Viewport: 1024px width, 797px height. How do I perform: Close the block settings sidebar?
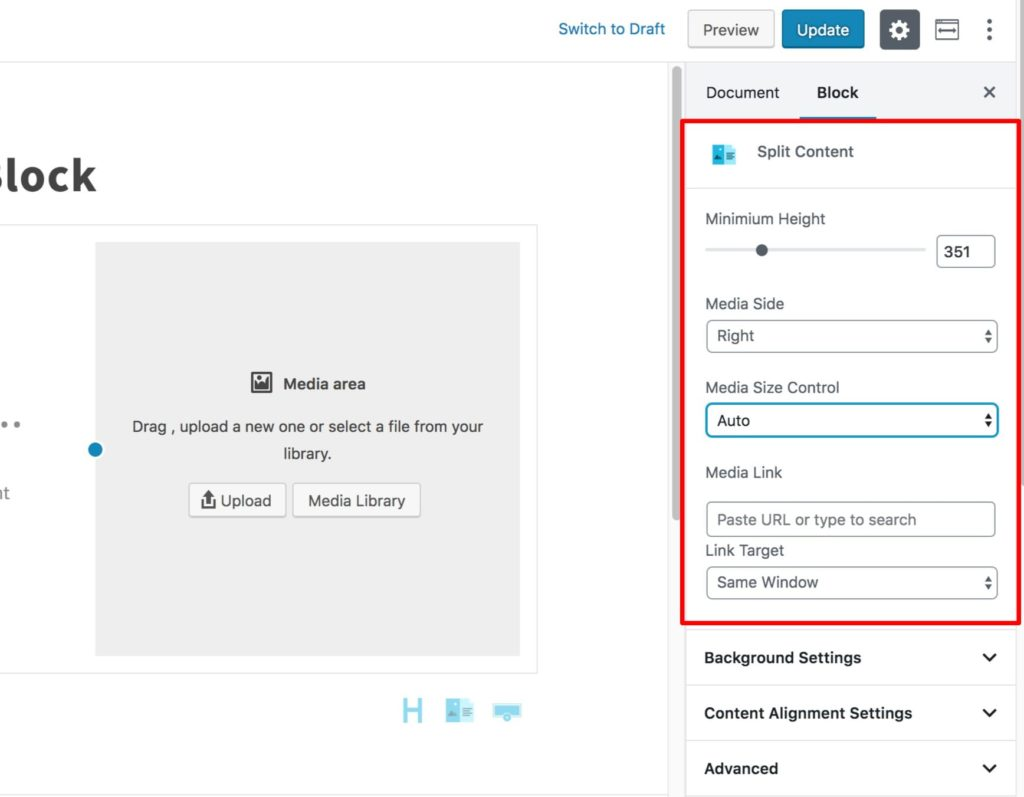(x=989, y=92)
